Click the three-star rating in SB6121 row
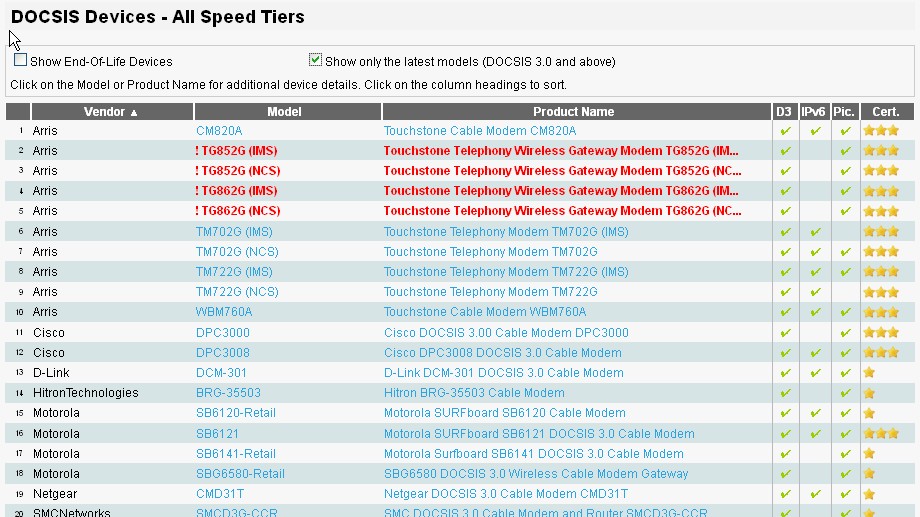This screenshot has height=517, width=920. (x=881, y=433)
